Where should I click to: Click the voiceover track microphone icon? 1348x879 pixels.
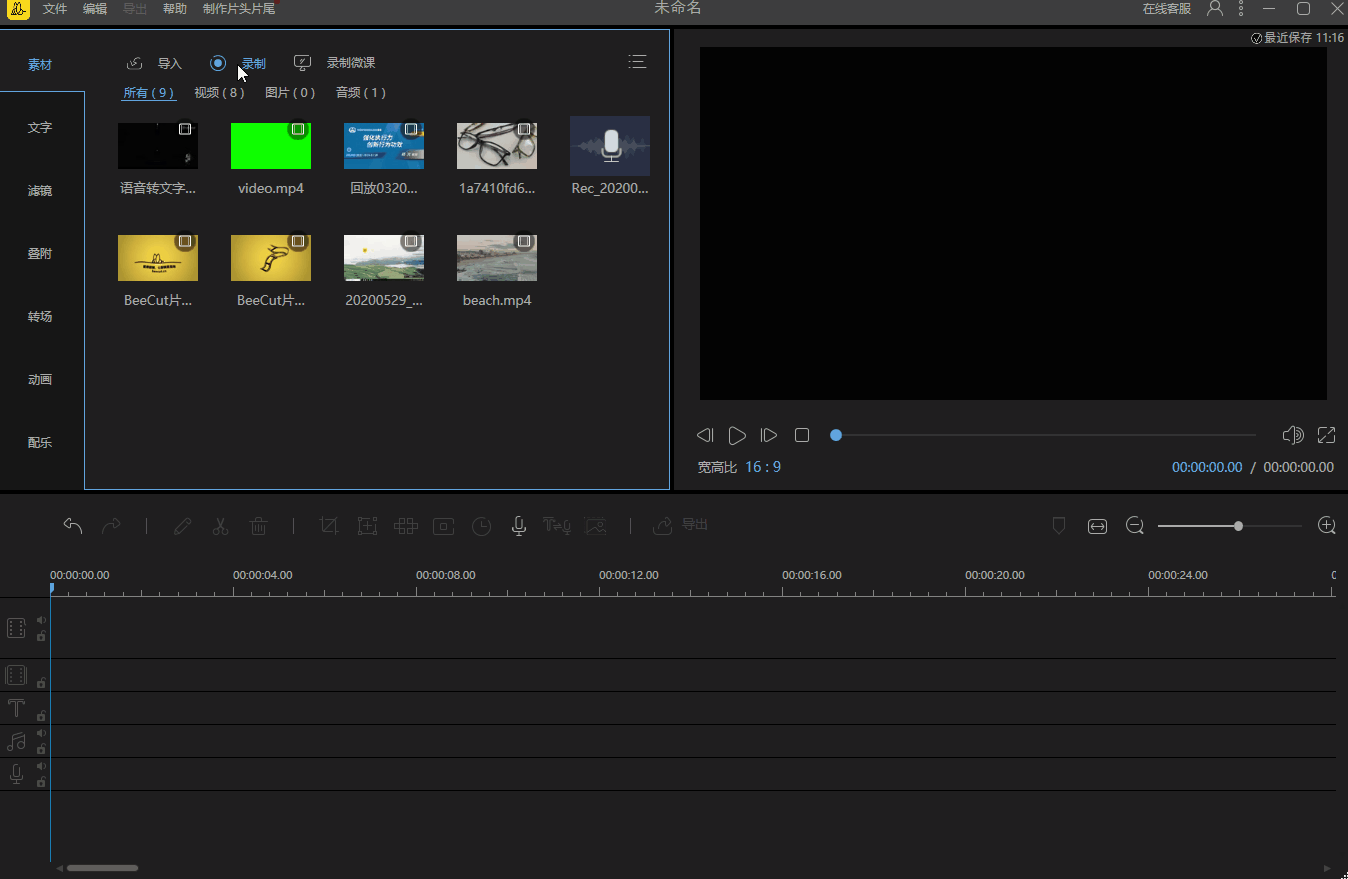tap(16, 775)
